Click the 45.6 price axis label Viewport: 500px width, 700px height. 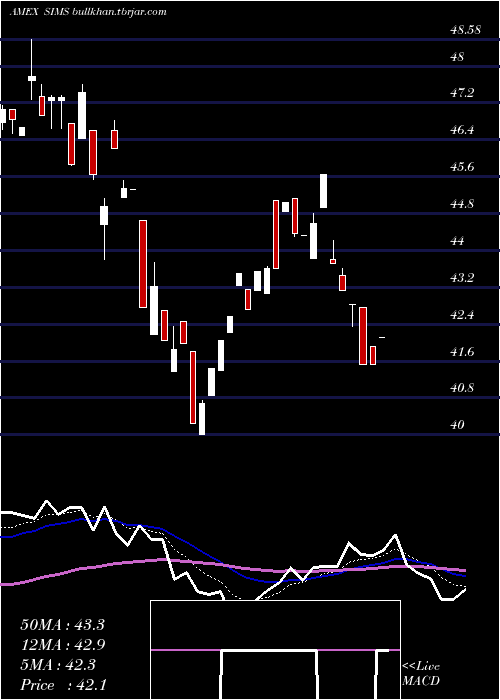pyautogui.click(x=462, y=167)
